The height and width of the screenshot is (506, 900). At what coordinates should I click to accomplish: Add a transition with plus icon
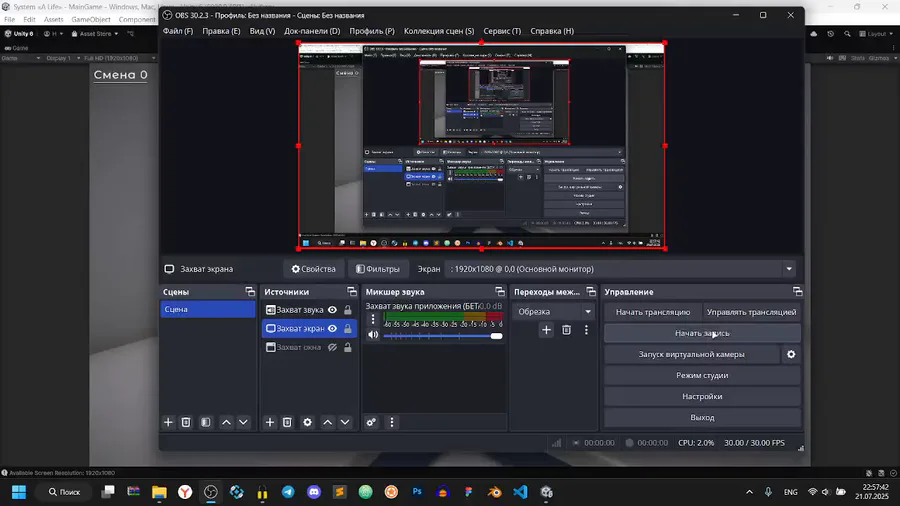[546, 330]
